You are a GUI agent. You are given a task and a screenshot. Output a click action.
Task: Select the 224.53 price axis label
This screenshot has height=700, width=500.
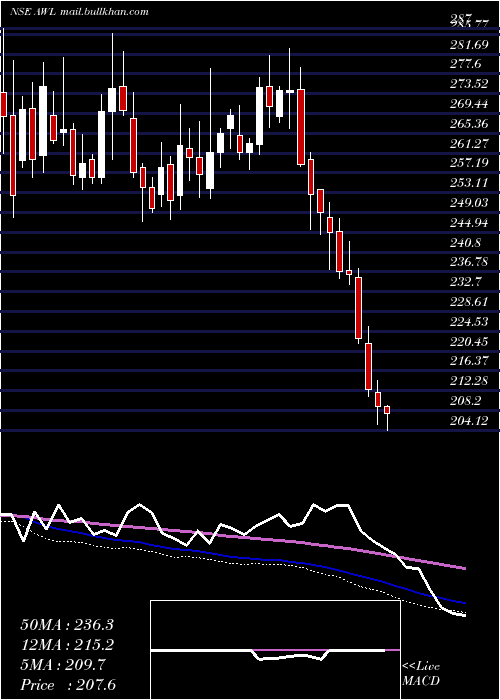tap(468, 321)
